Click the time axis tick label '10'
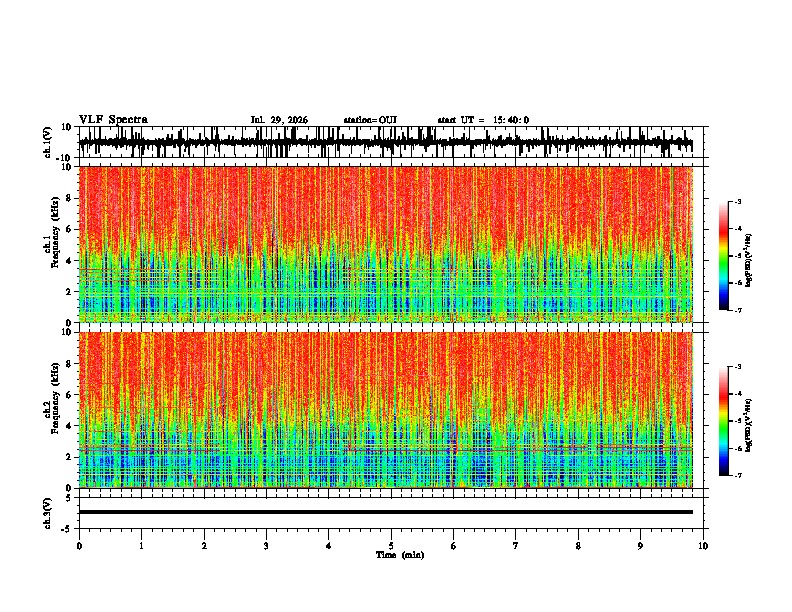 (x=703, y=546)
